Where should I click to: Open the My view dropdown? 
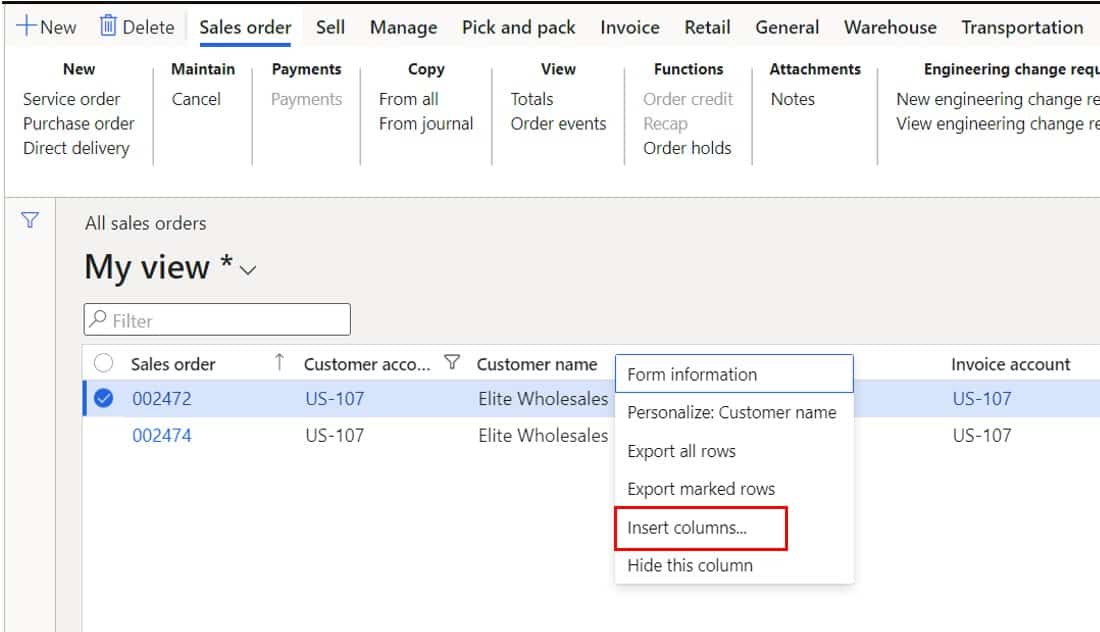[246, 268]
